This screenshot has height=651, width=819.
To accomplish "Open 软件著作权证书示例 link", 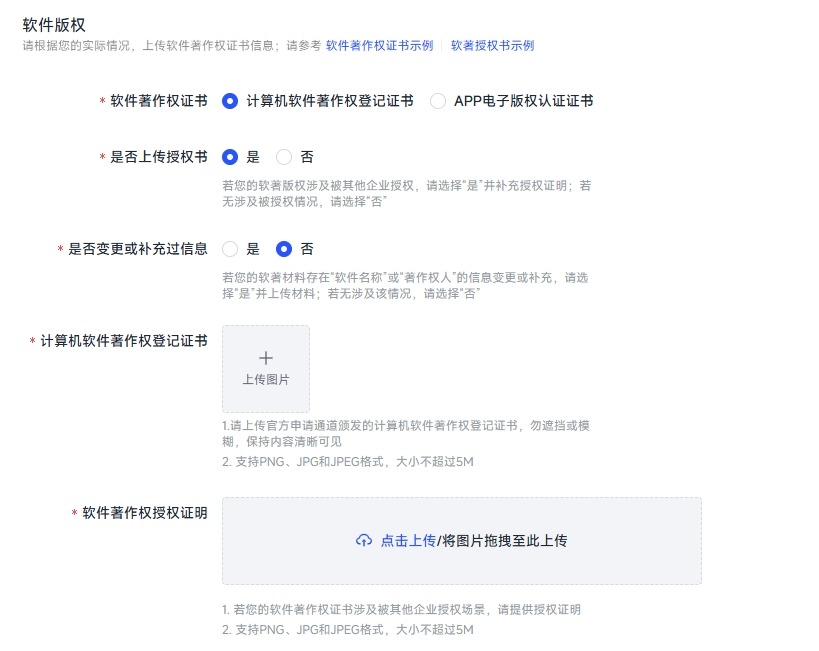I will 379,45.
